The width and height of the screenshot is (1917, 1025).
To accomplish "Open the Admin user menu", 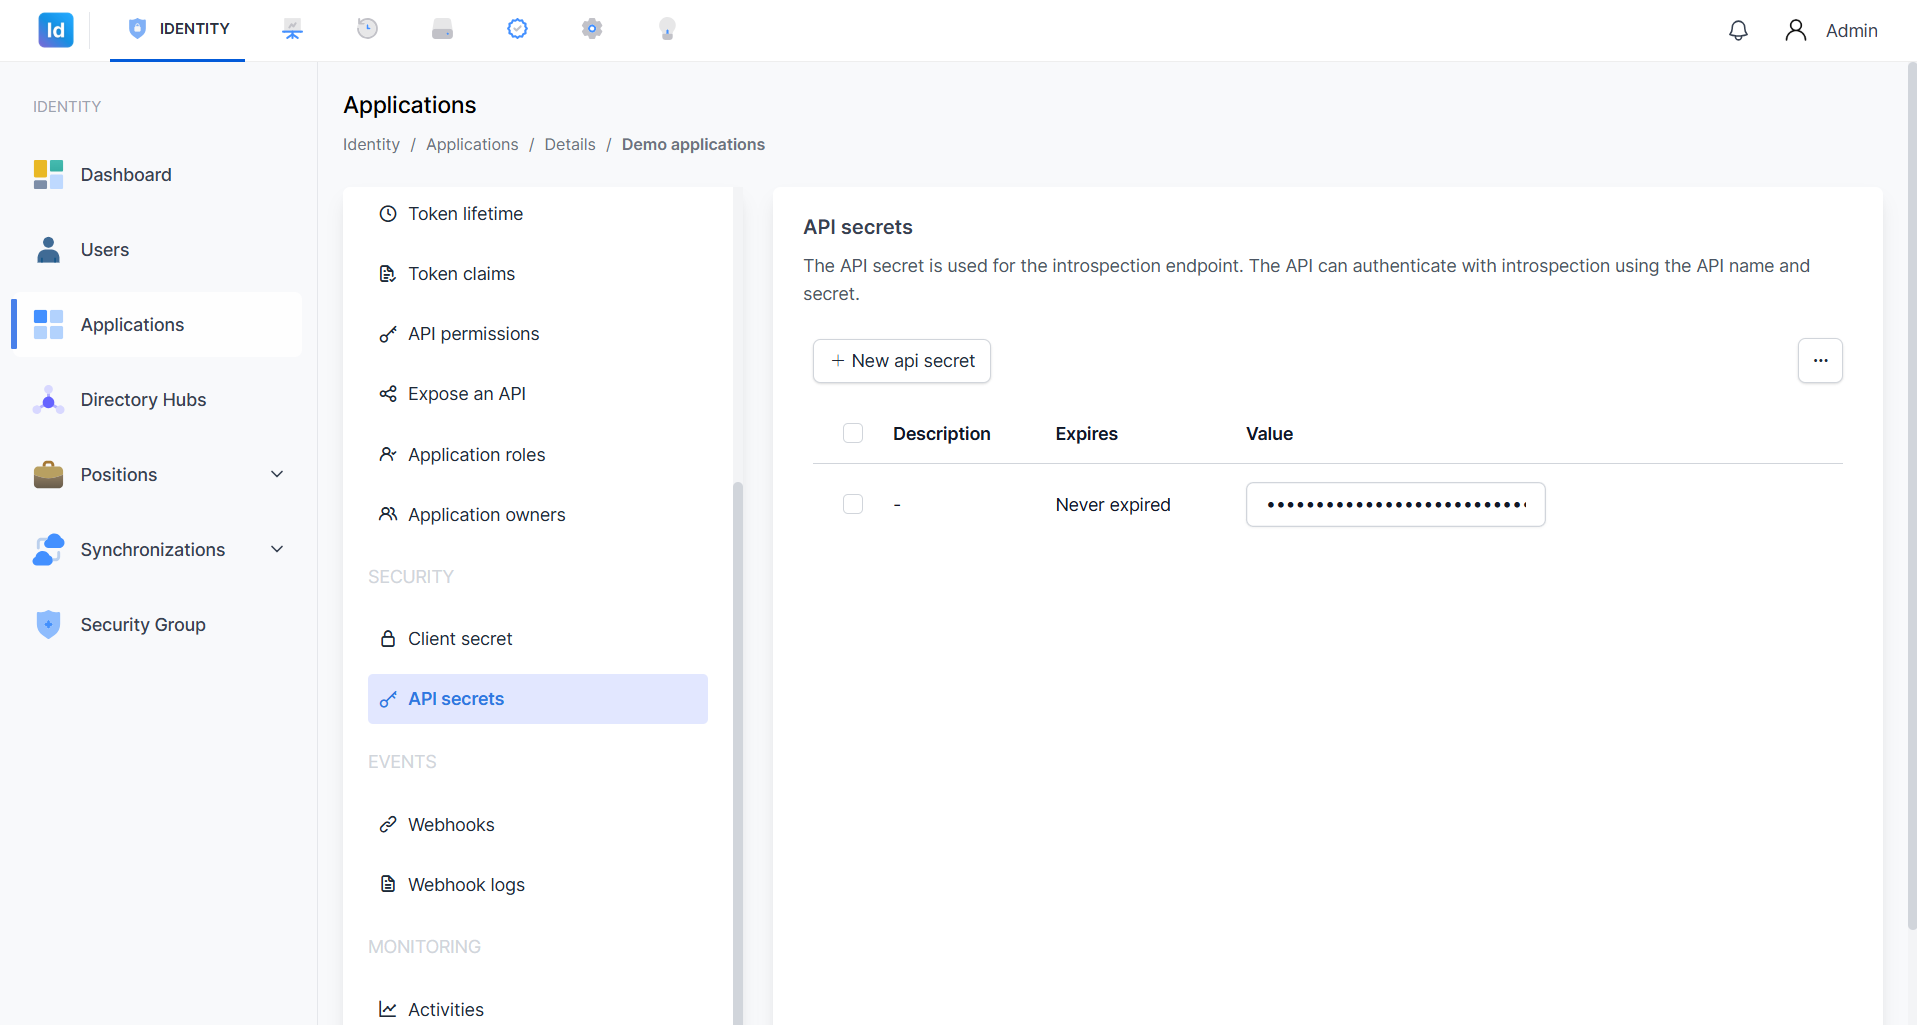I will click(x=1832, y=30).
